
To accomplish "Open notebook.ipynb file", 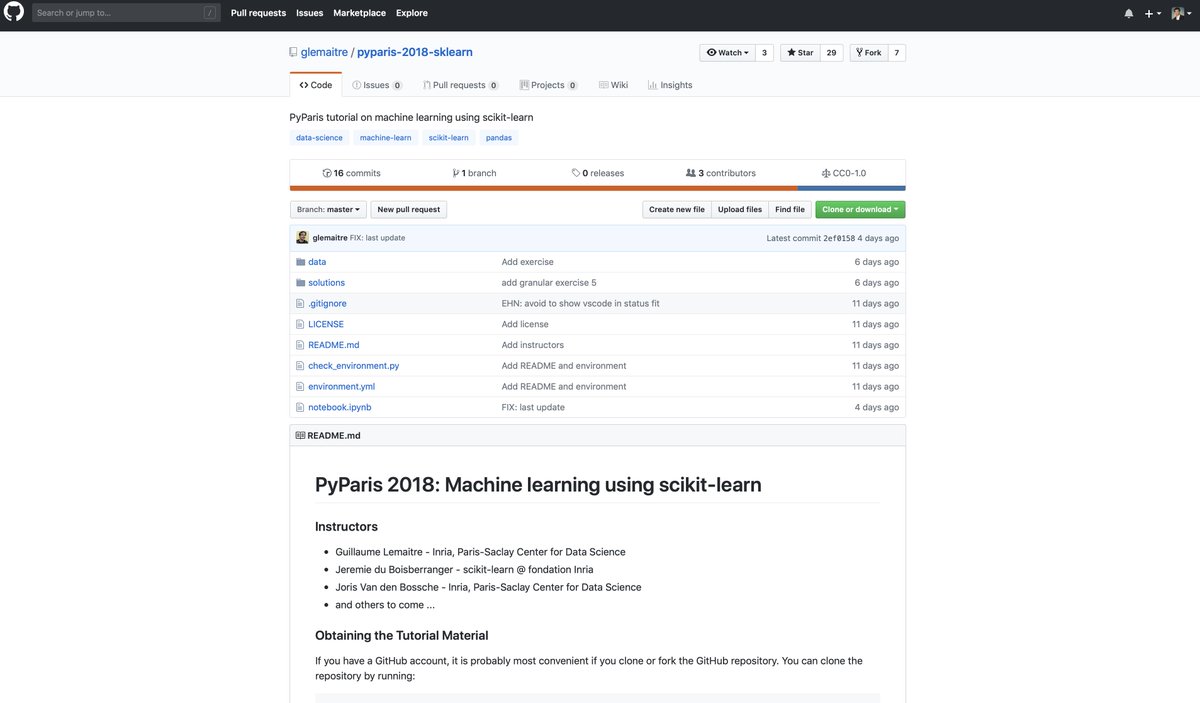I will (x=340, y=407).
